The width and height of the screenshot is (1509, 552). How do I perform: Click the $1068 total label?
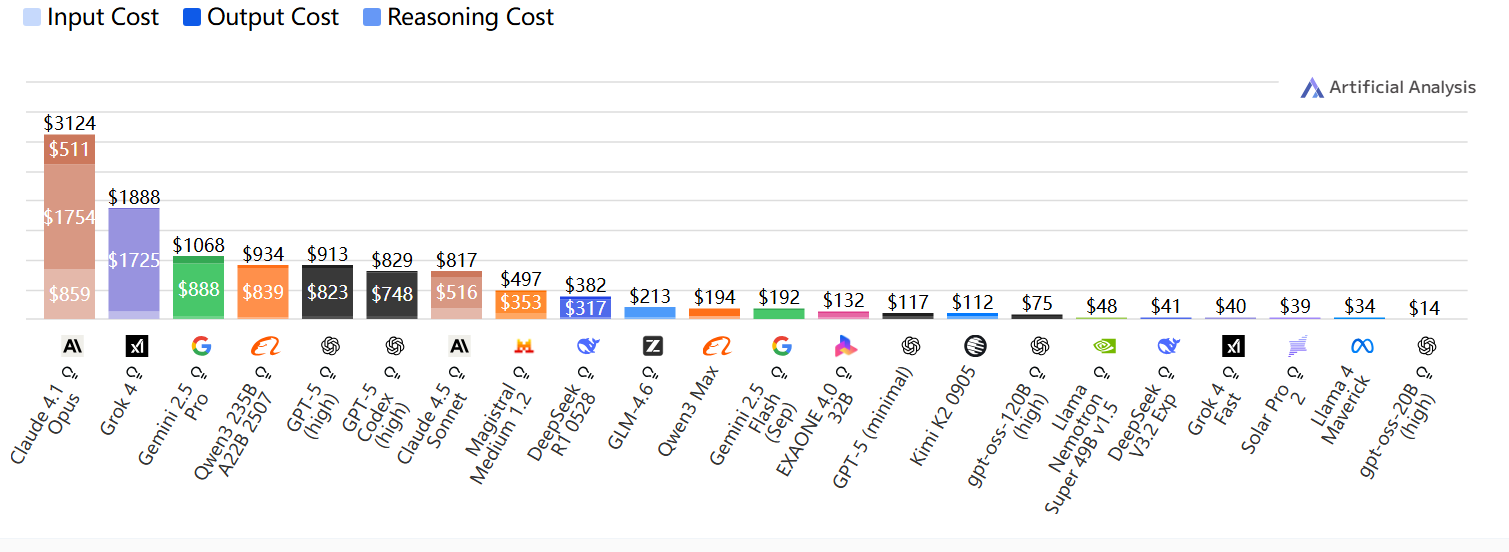point(198,245)
